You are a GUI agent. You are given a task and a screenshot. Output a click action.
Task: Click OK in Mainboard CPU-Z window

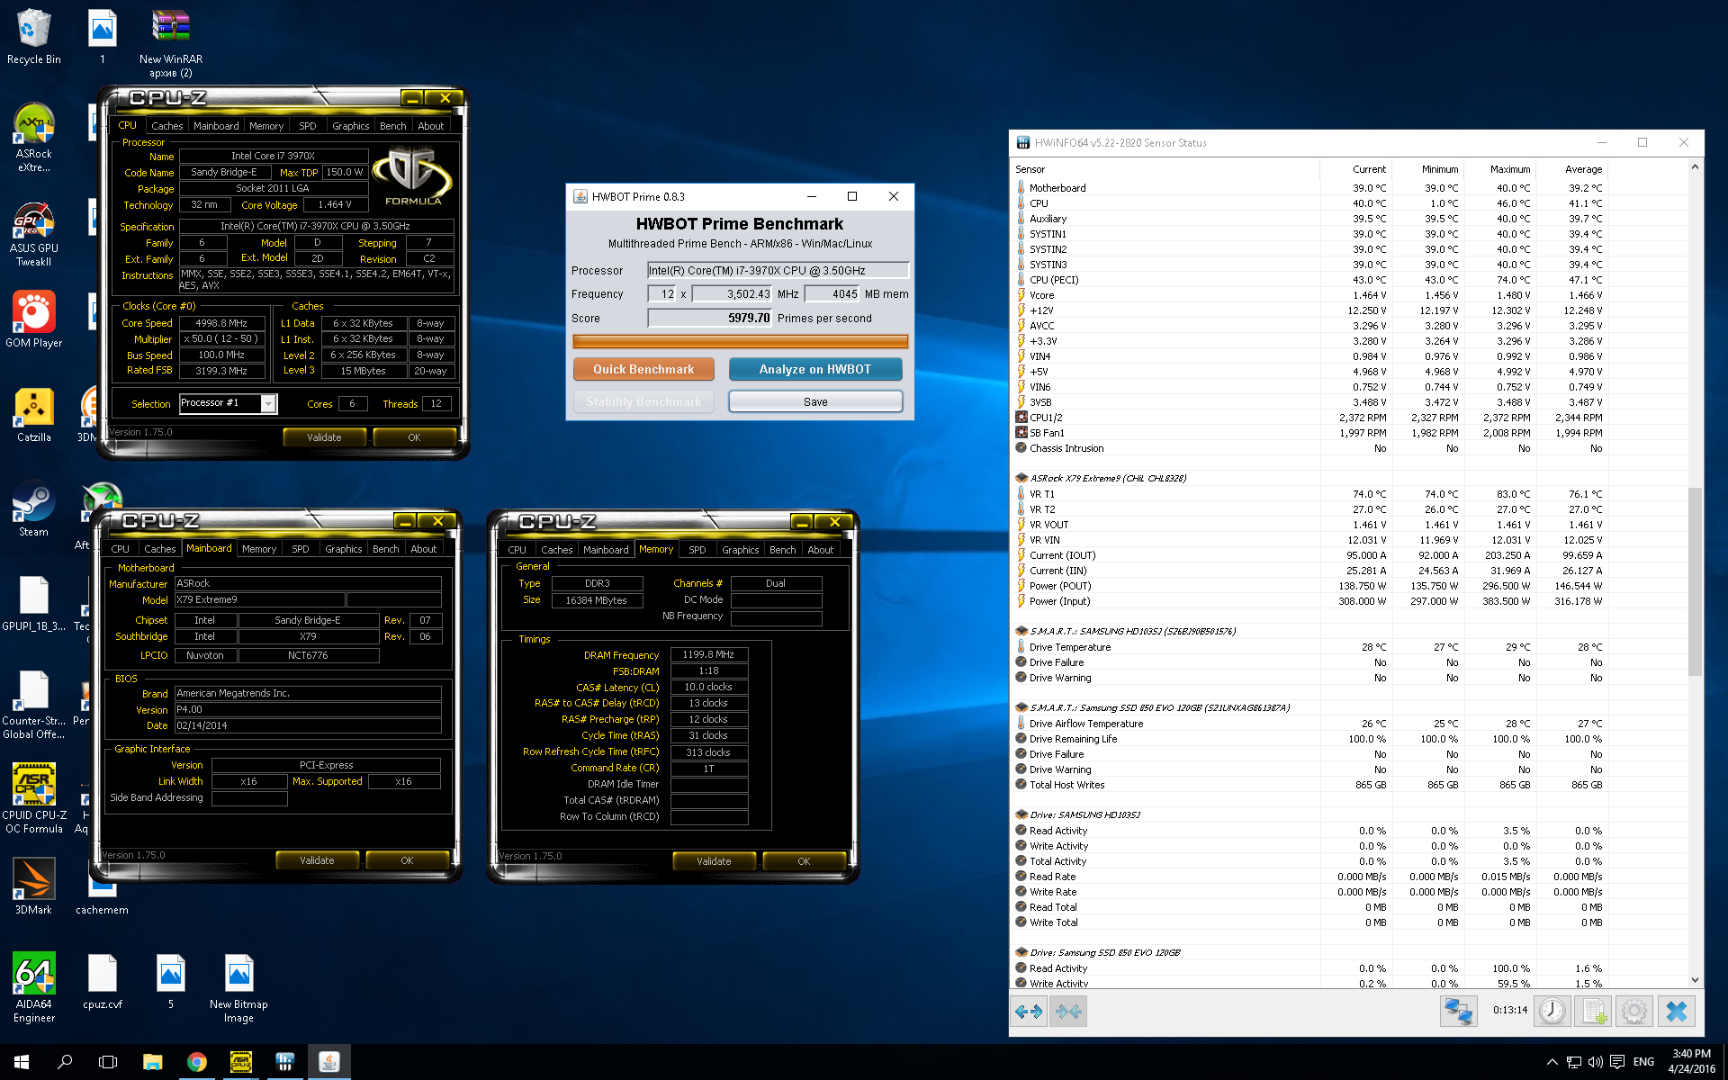[x=407, y=860]
